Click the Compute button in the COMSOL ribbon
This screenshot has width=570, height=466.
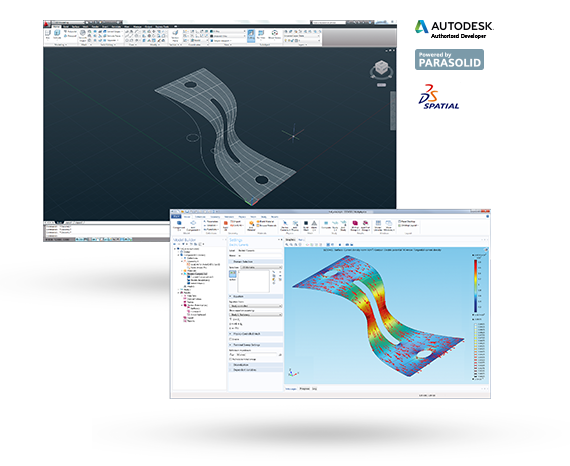(326, 225)
